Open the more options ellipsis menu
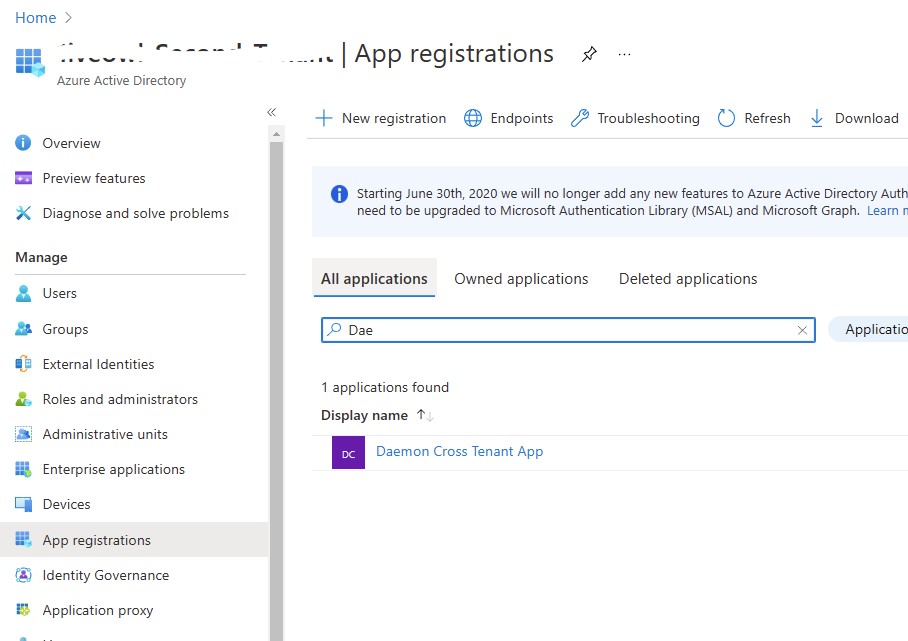This screenshot has width=908, height=641. [x=624, y=54]
